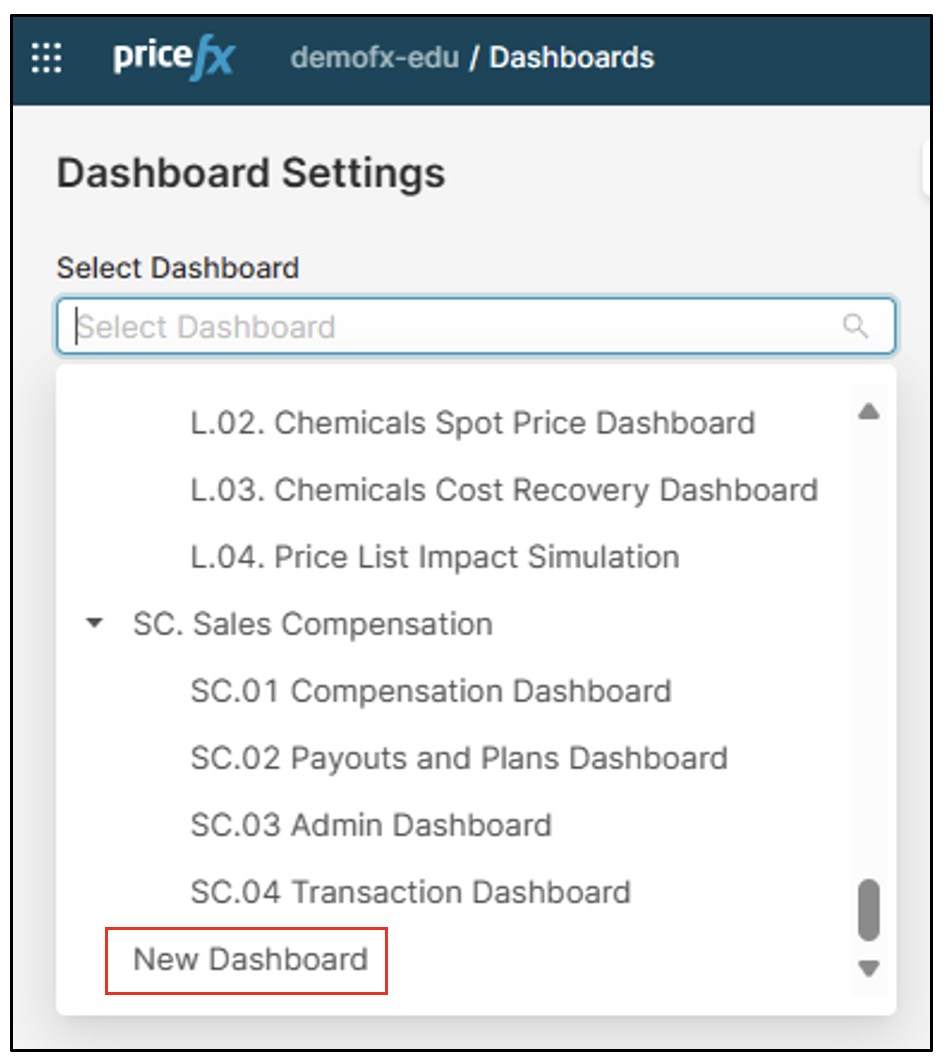946x1062 pixels.
Task: Open SC.03 Admin Dashboard option
Action: click(x=371, y=825)
